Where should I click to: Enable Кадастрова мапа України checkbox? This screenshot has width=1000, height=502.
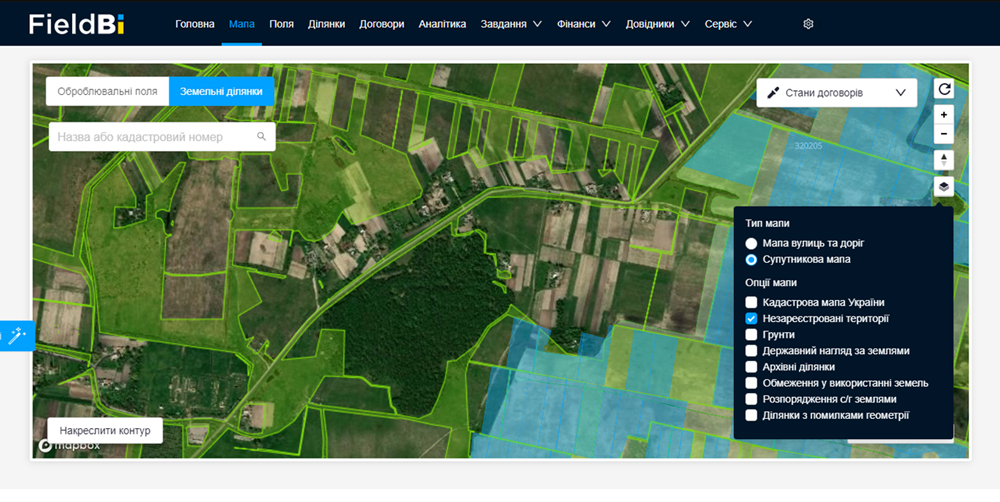coord(751,302)
